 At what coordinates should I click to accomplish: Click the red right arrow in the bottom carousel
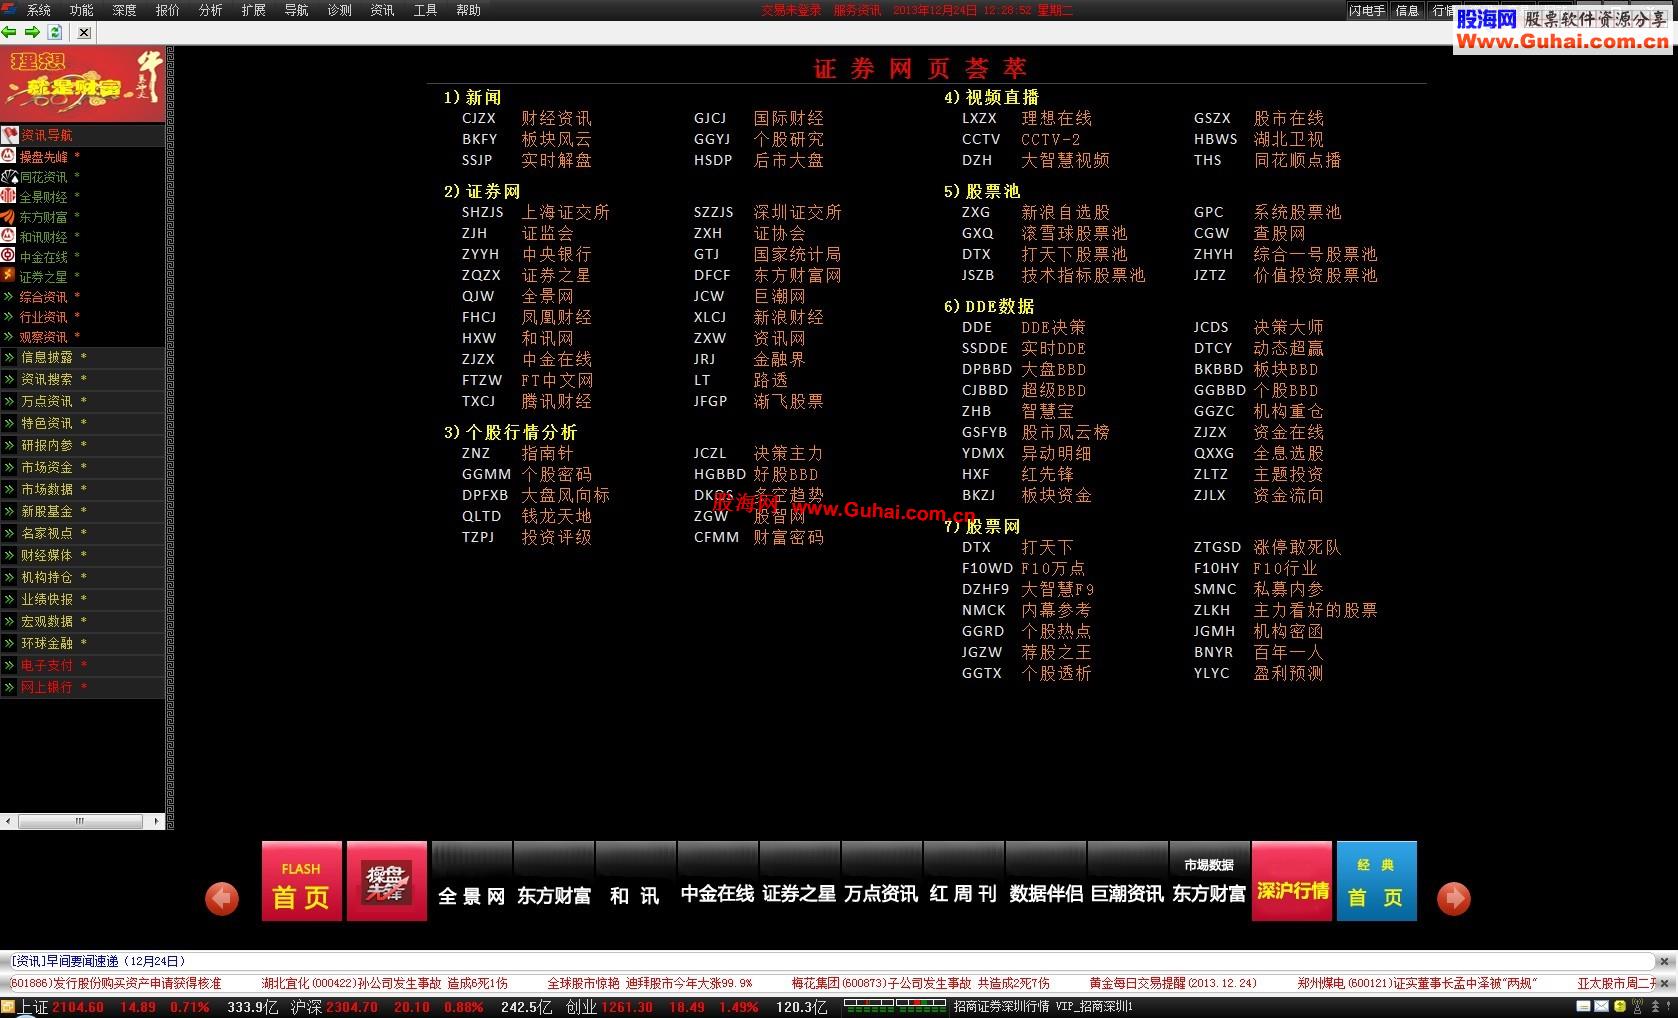click(x=1454, y=898)
